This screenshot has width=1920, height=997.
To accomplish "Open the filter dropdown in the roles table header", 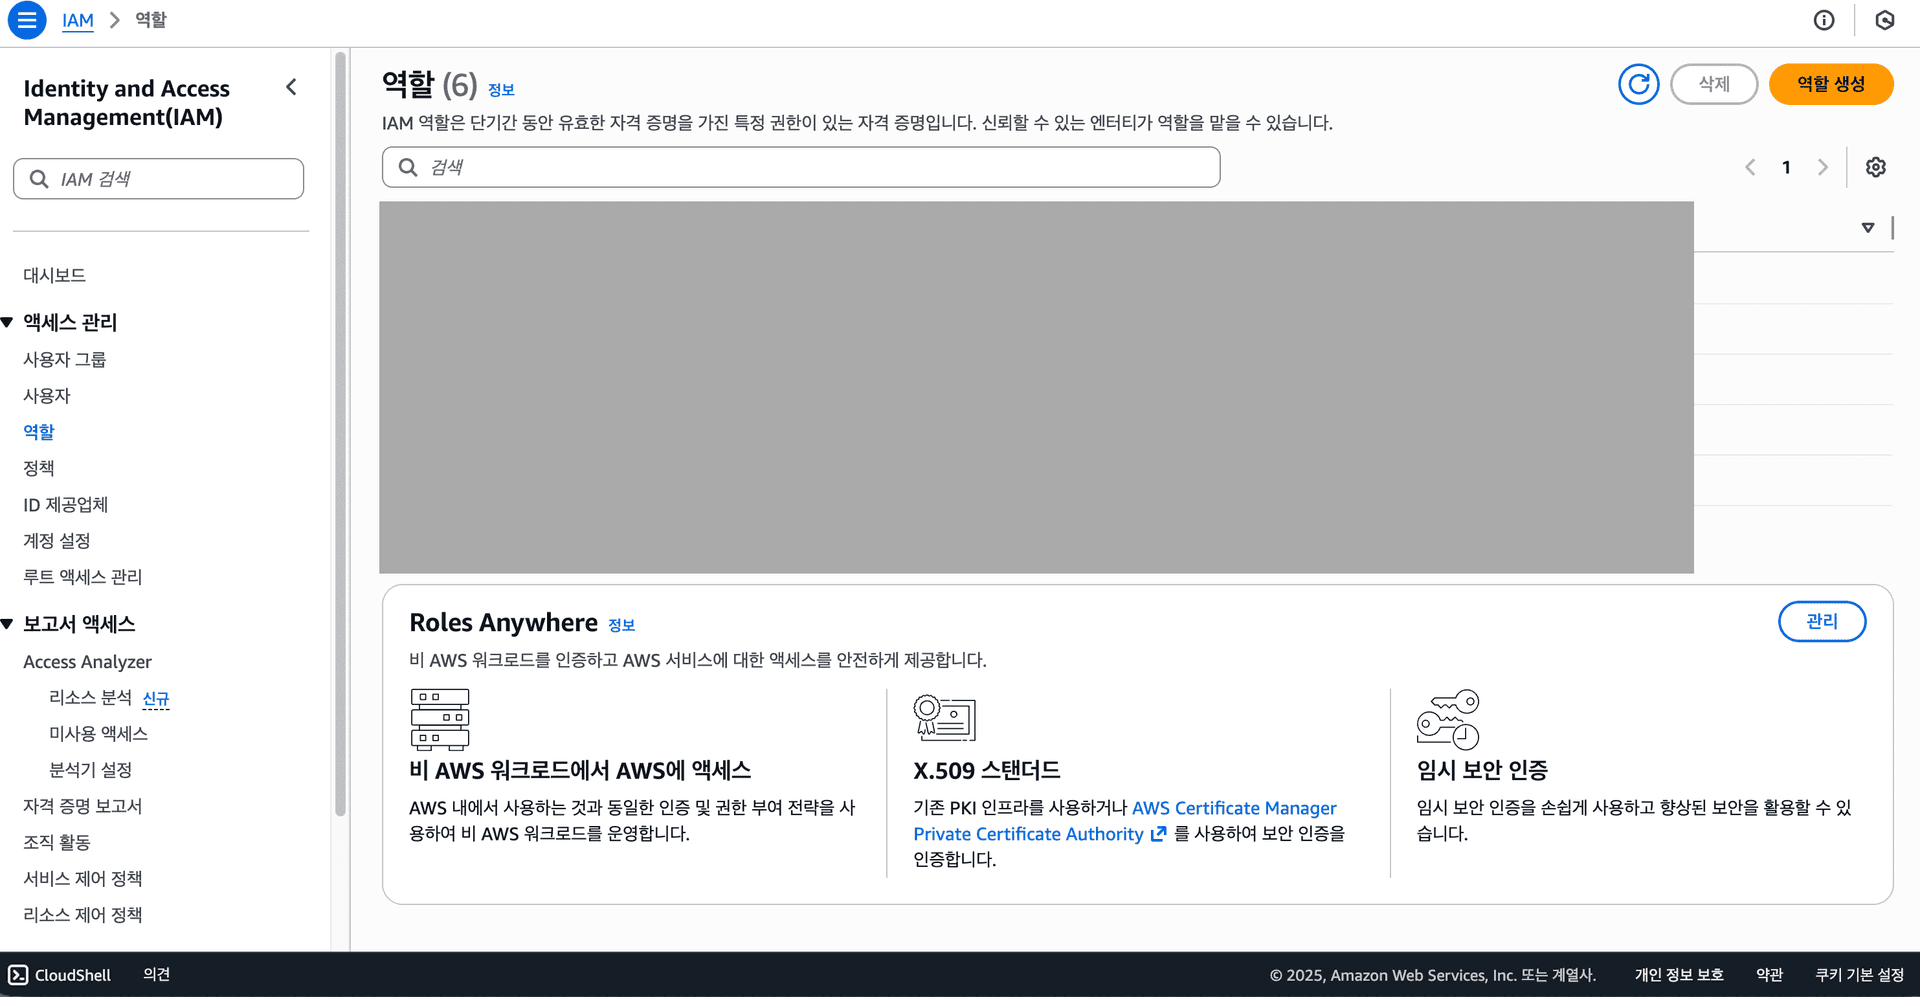I will 1868,227.
